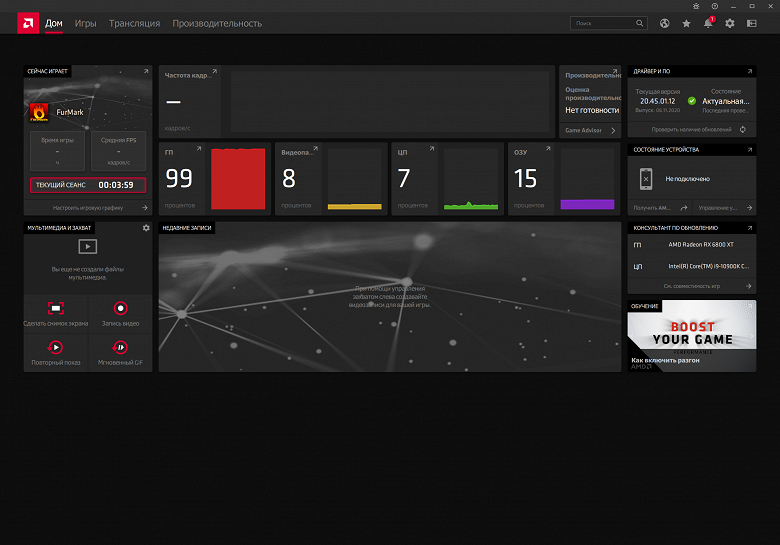
Task: Open notifications bell icon
Action: click(708, 23)
